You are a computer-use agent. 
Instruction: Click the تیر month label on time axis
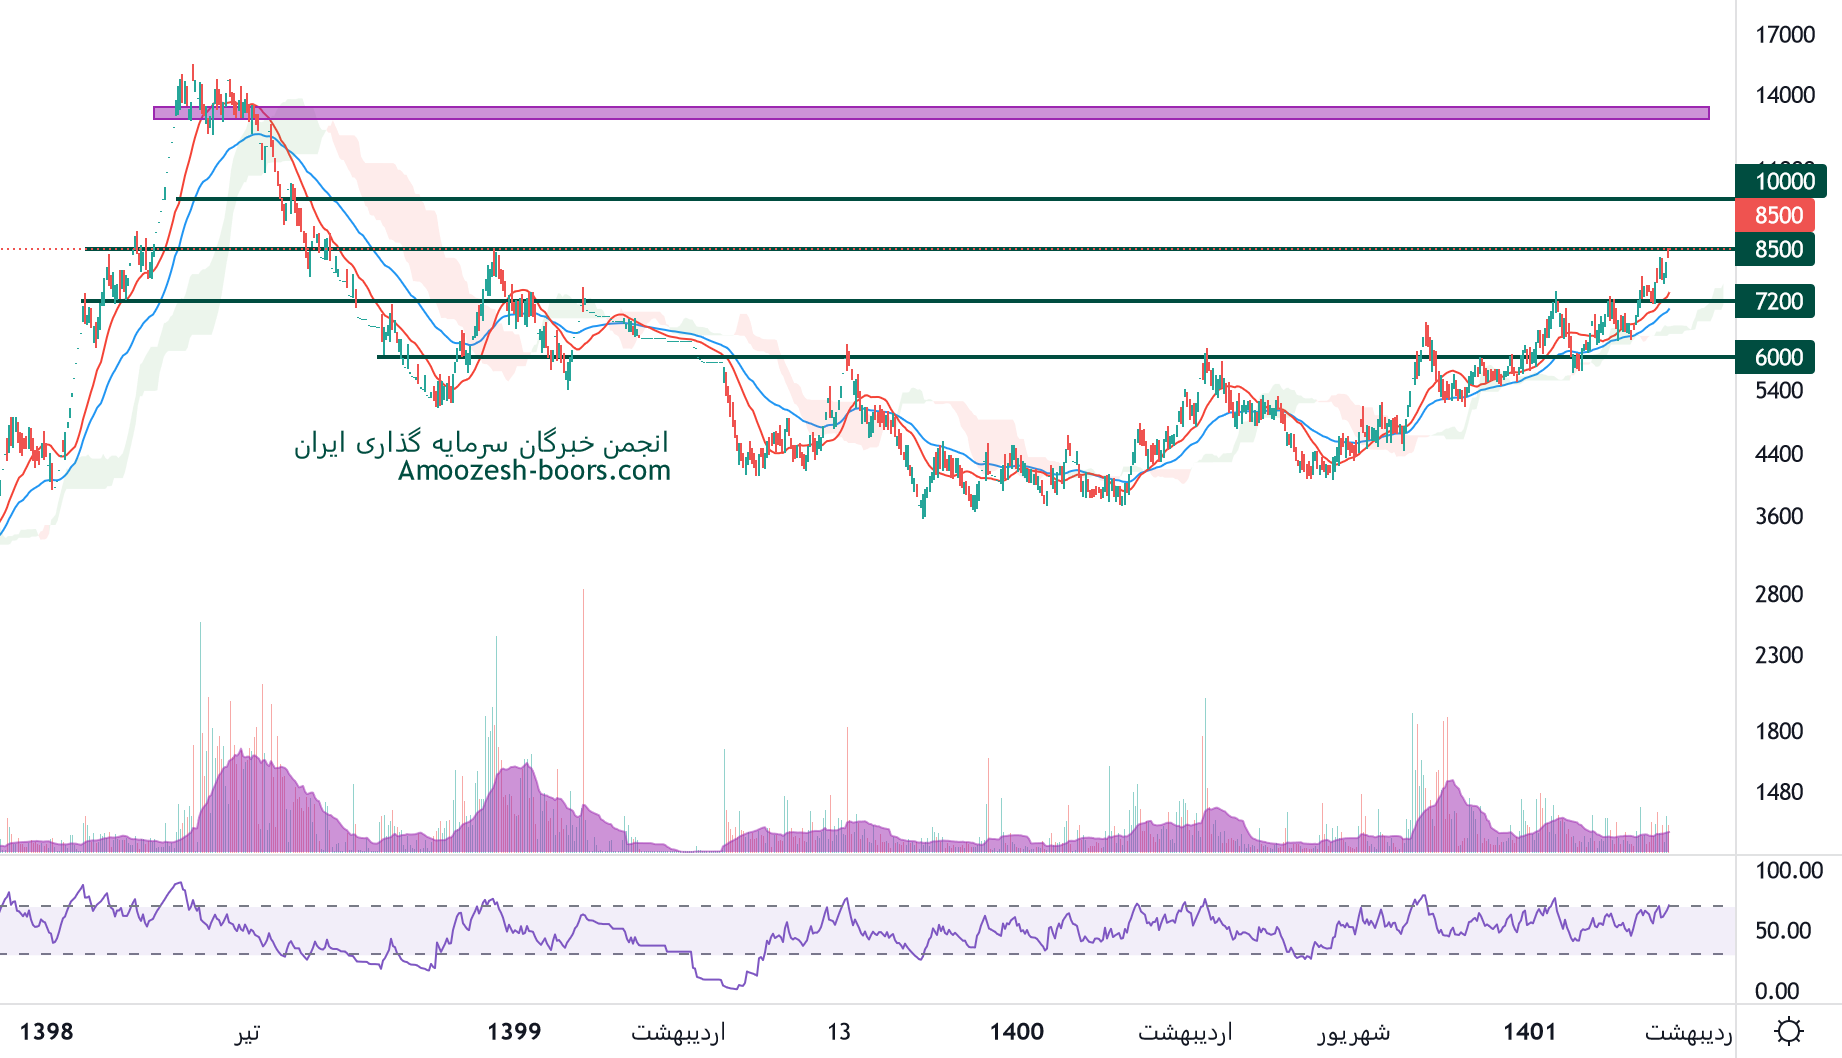tap(247, 1031)
